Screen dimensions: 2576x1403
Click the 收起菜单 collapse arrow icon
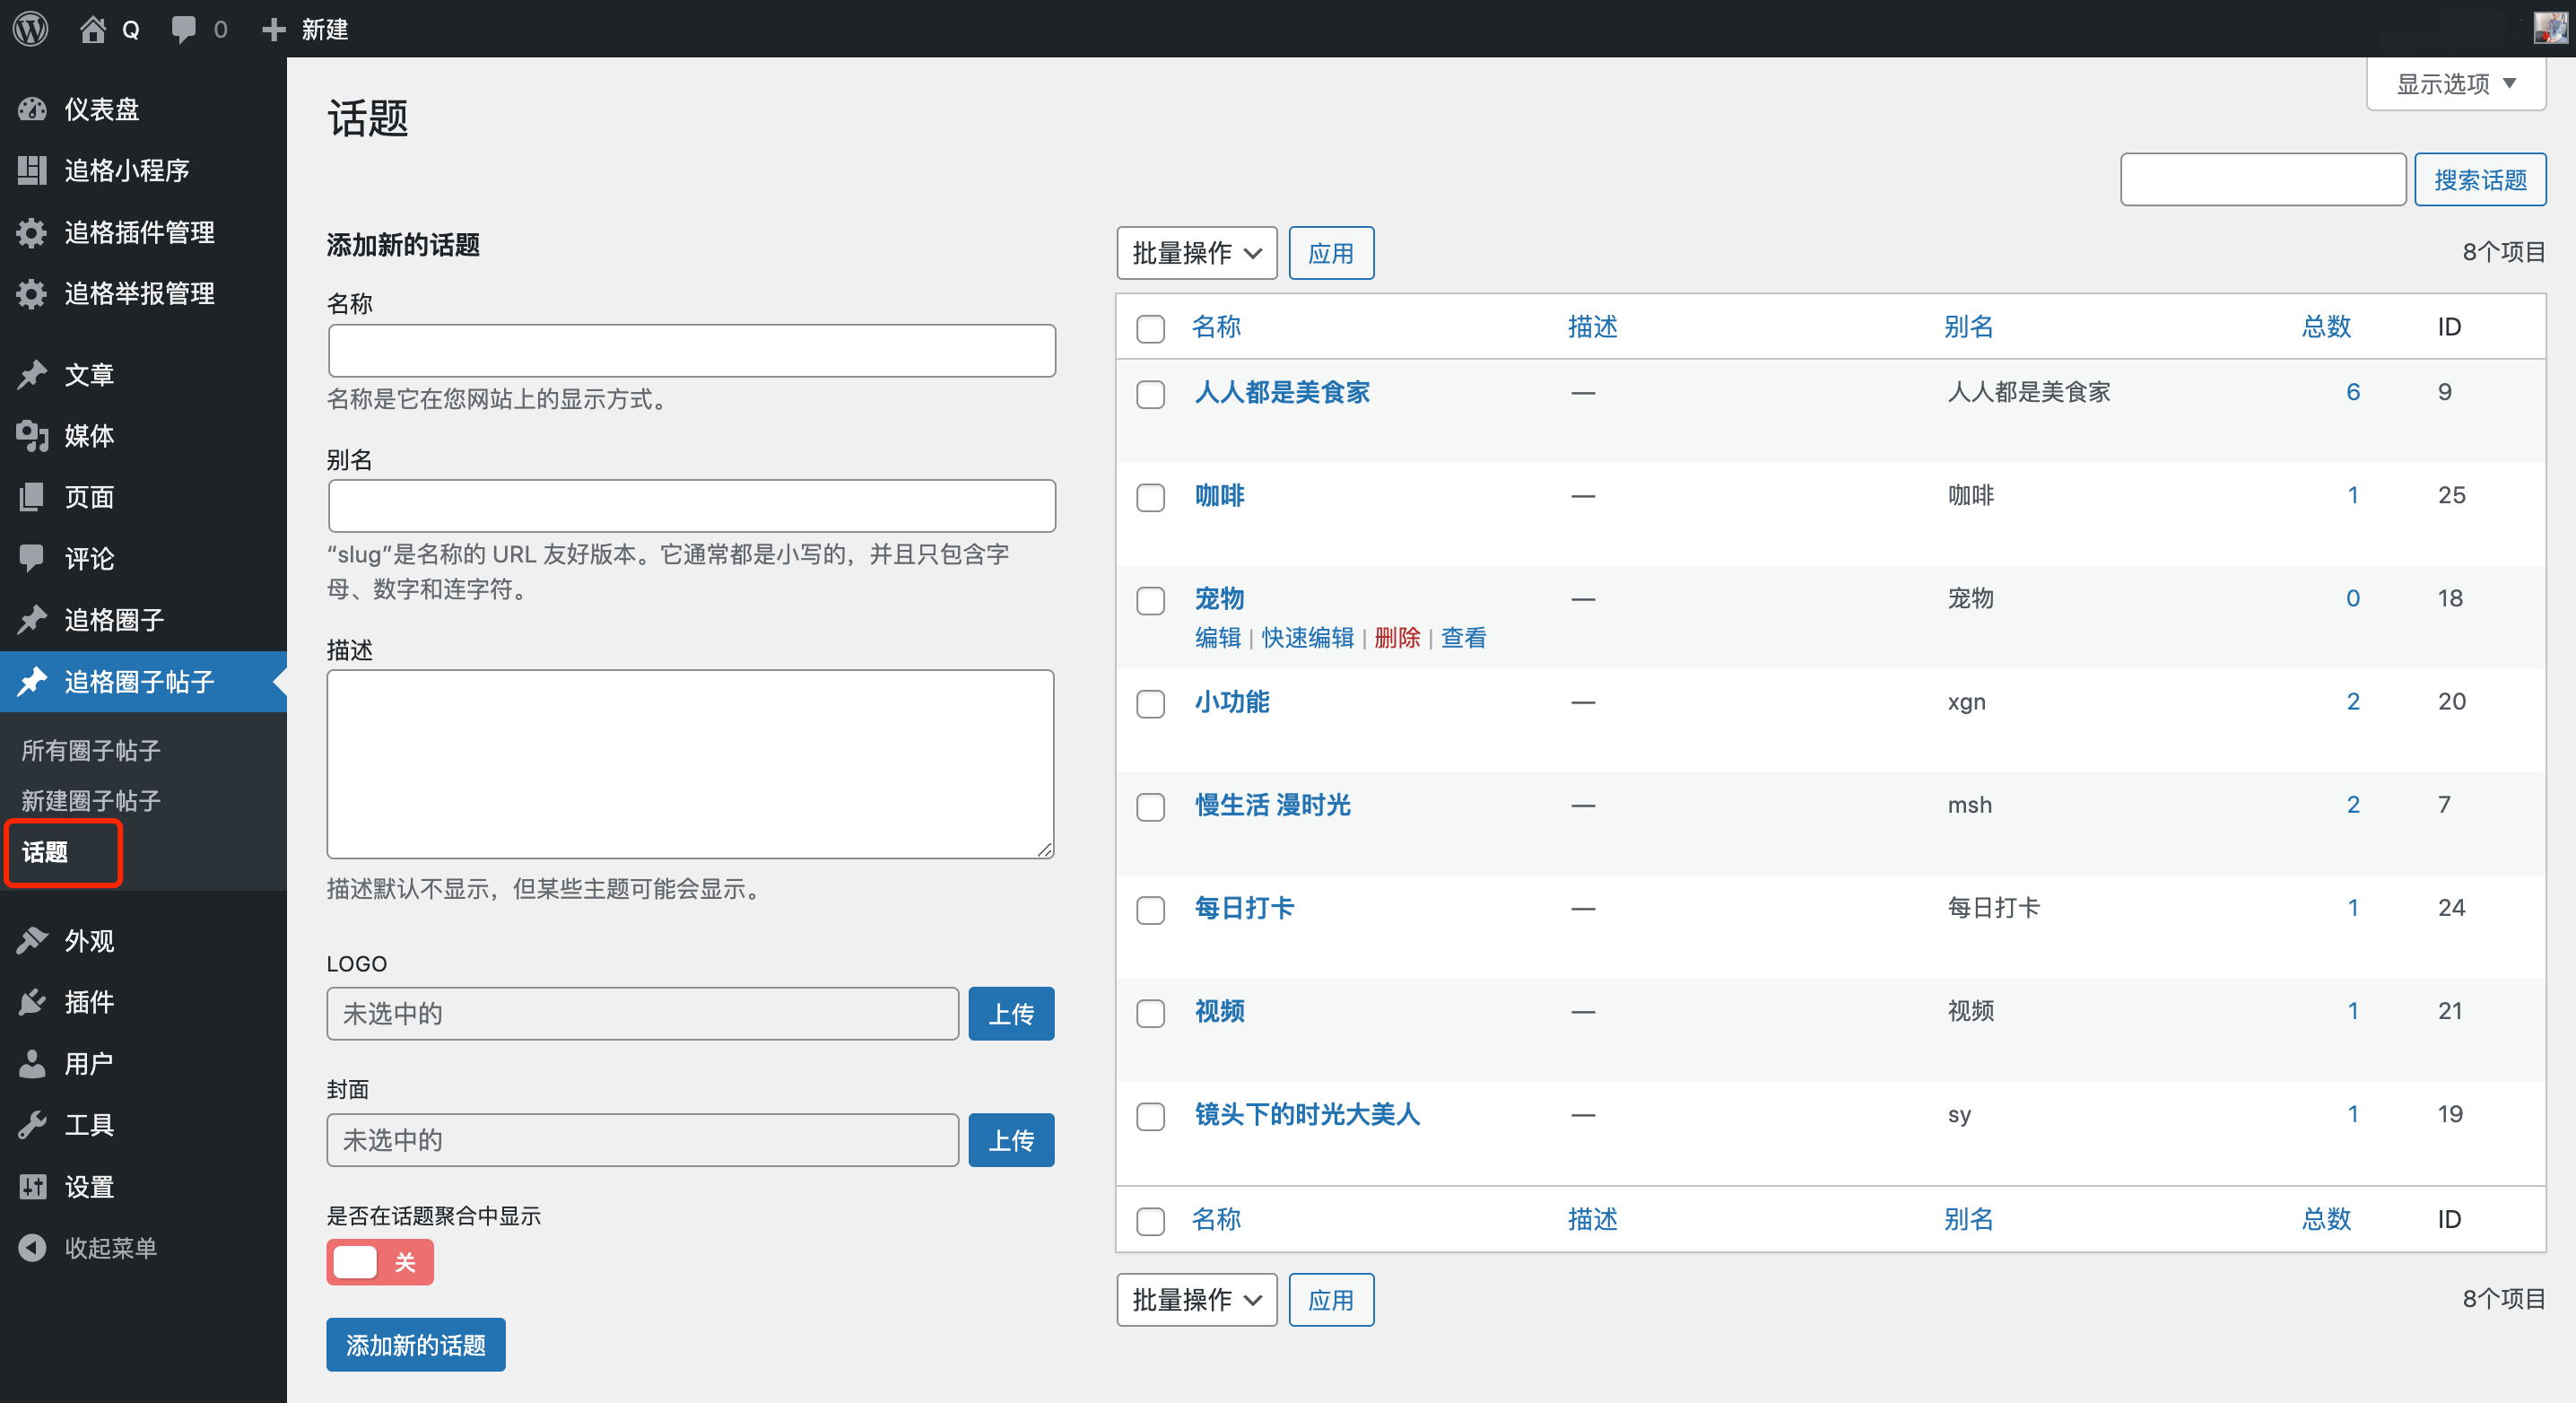pos(32,1247)
